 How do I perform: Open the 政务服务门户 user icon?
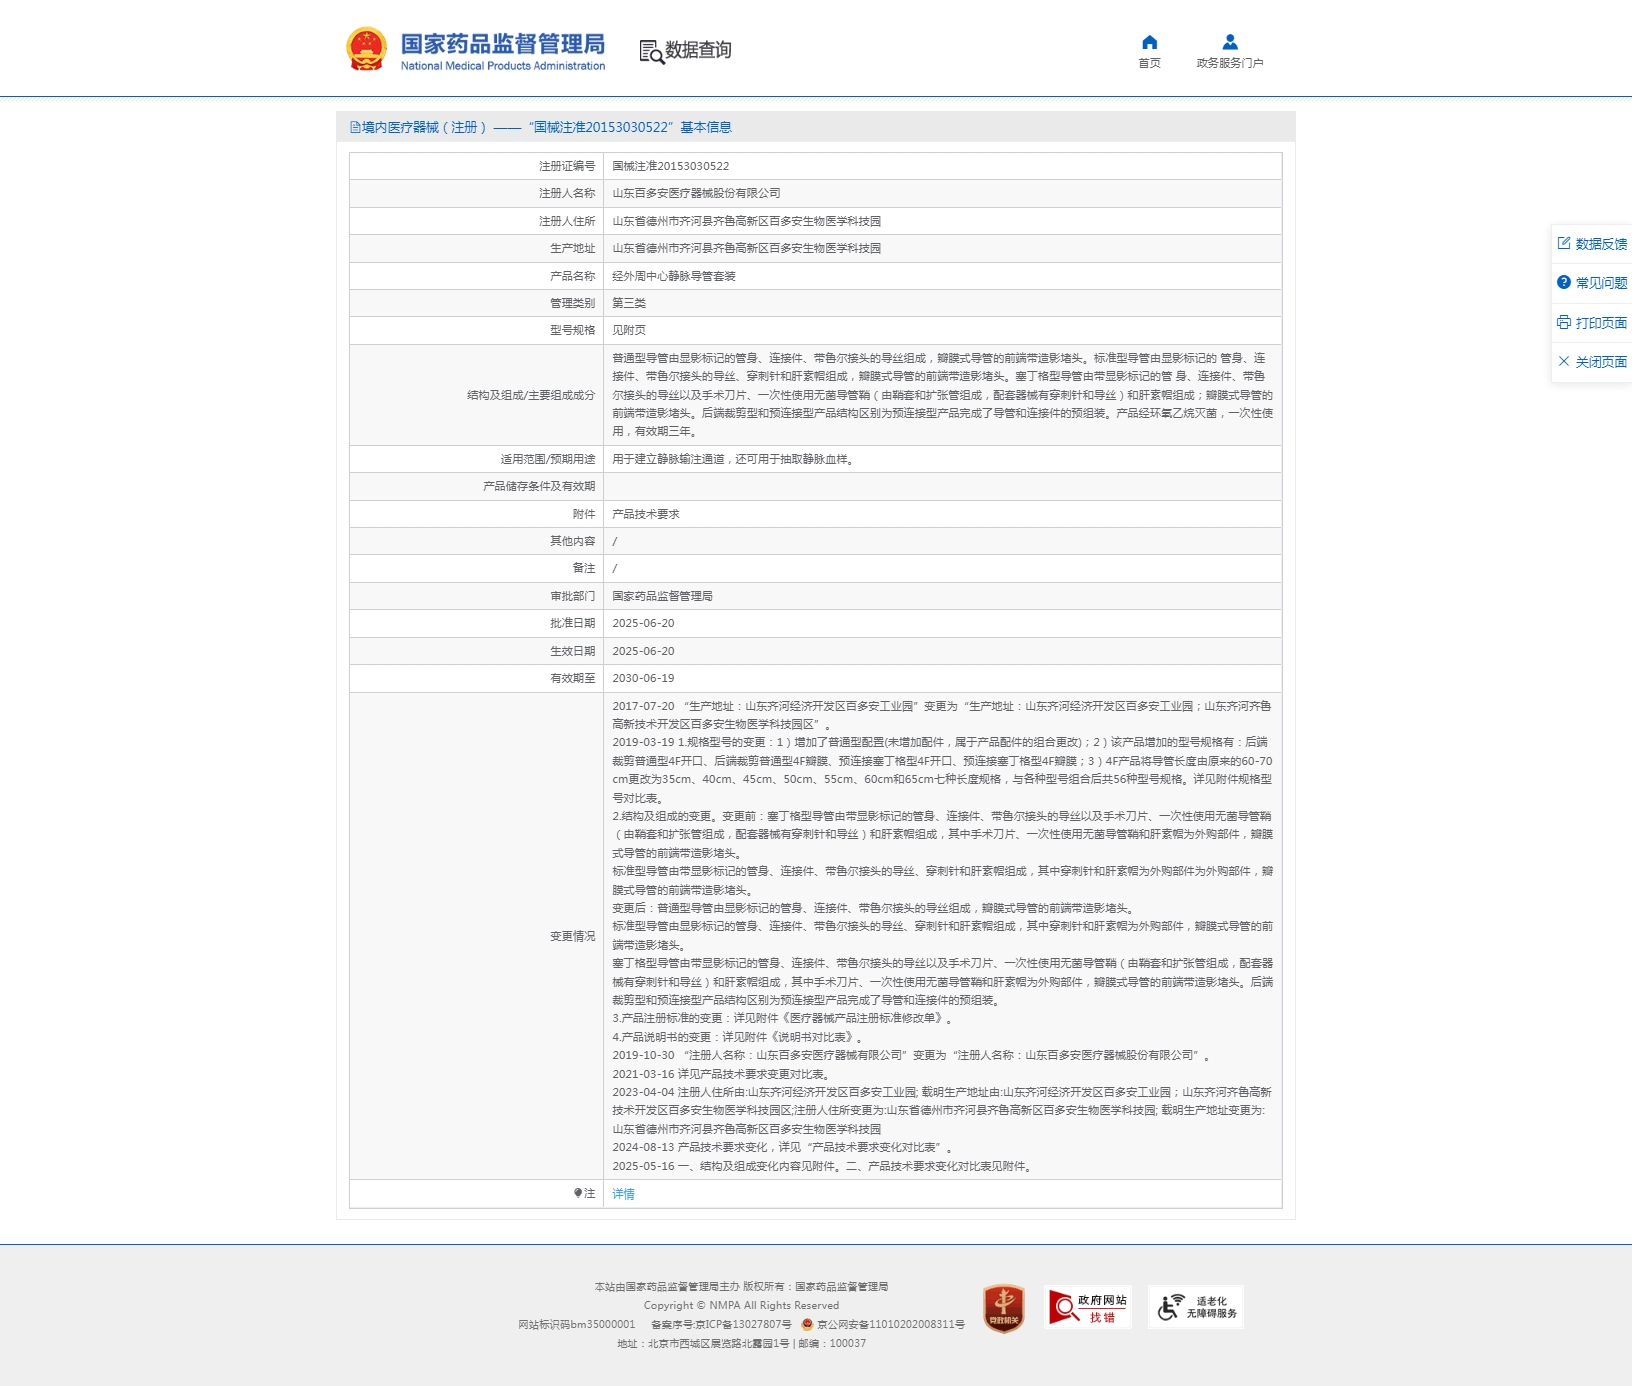coord(1230,42)
